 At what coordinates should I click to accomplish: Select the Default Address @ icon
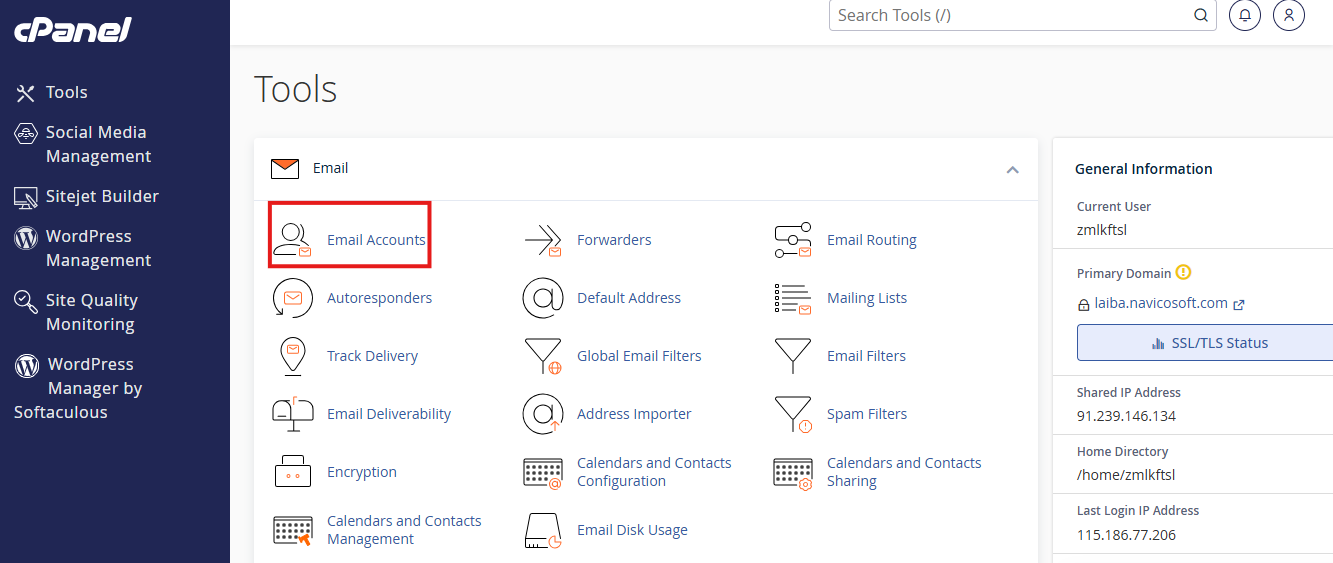(543, 298)
